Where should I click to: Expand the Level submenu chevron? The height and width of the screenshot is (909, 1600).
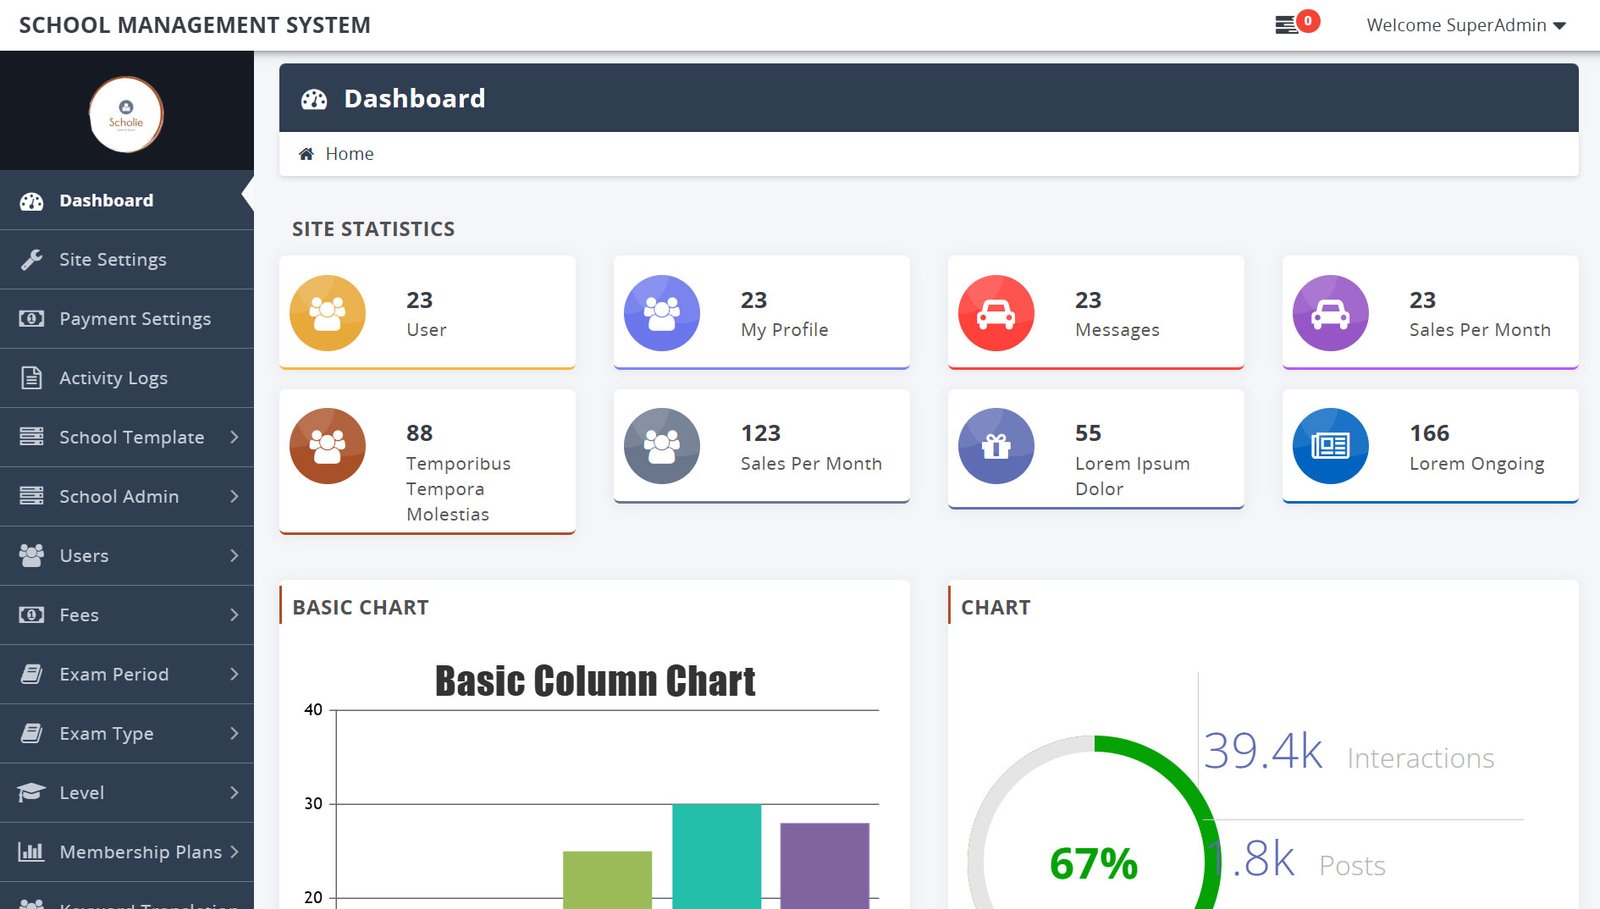pos(234,792)
